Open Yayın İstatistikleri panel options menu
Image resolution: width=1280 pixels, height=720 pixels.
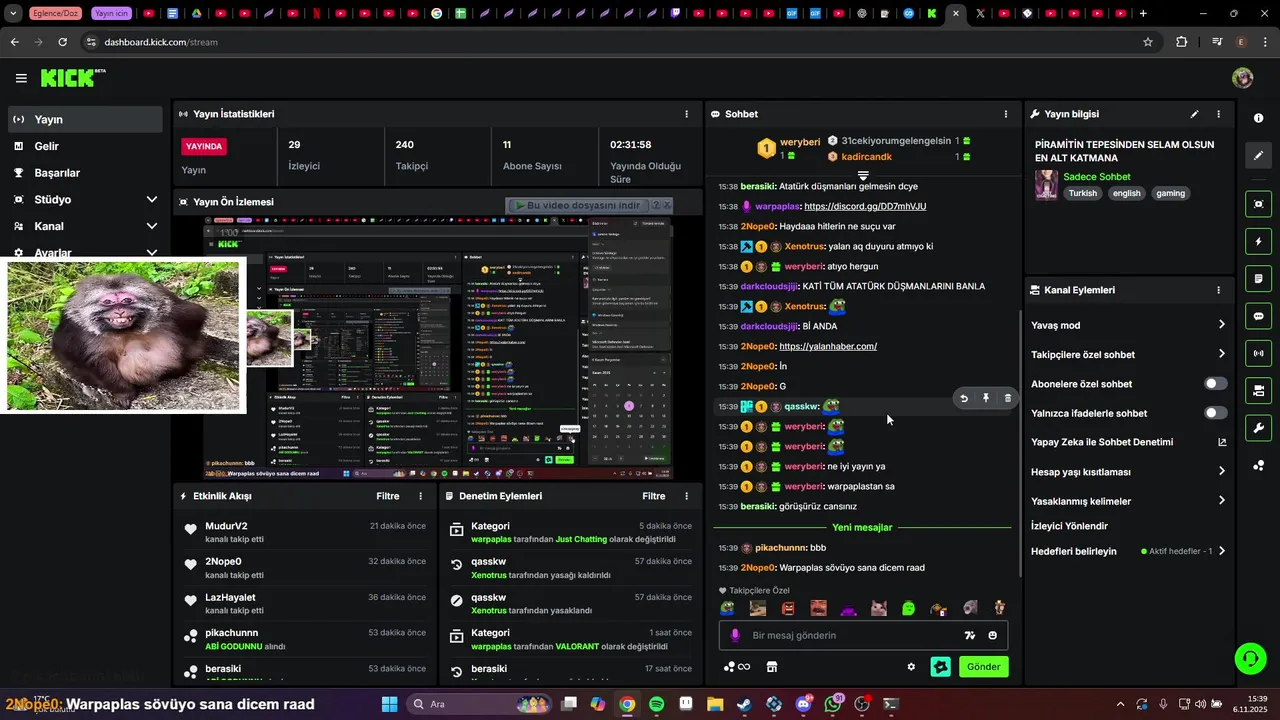click(x=686, y=114)
